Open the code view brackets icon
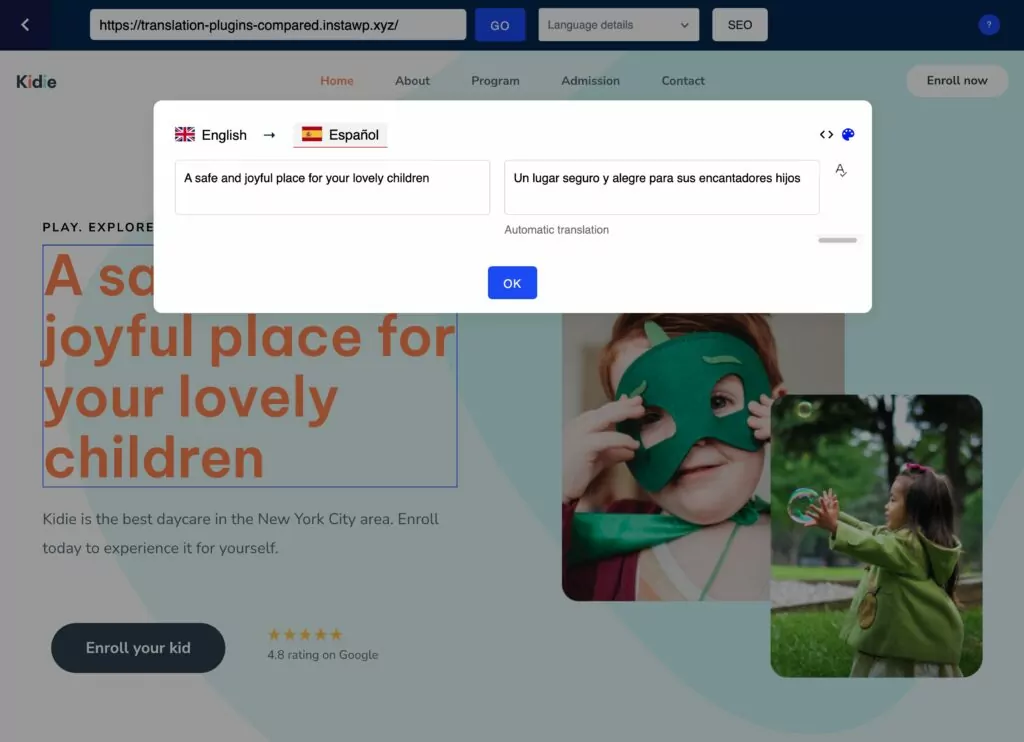The image size is (1024, 742). (826, 135)
